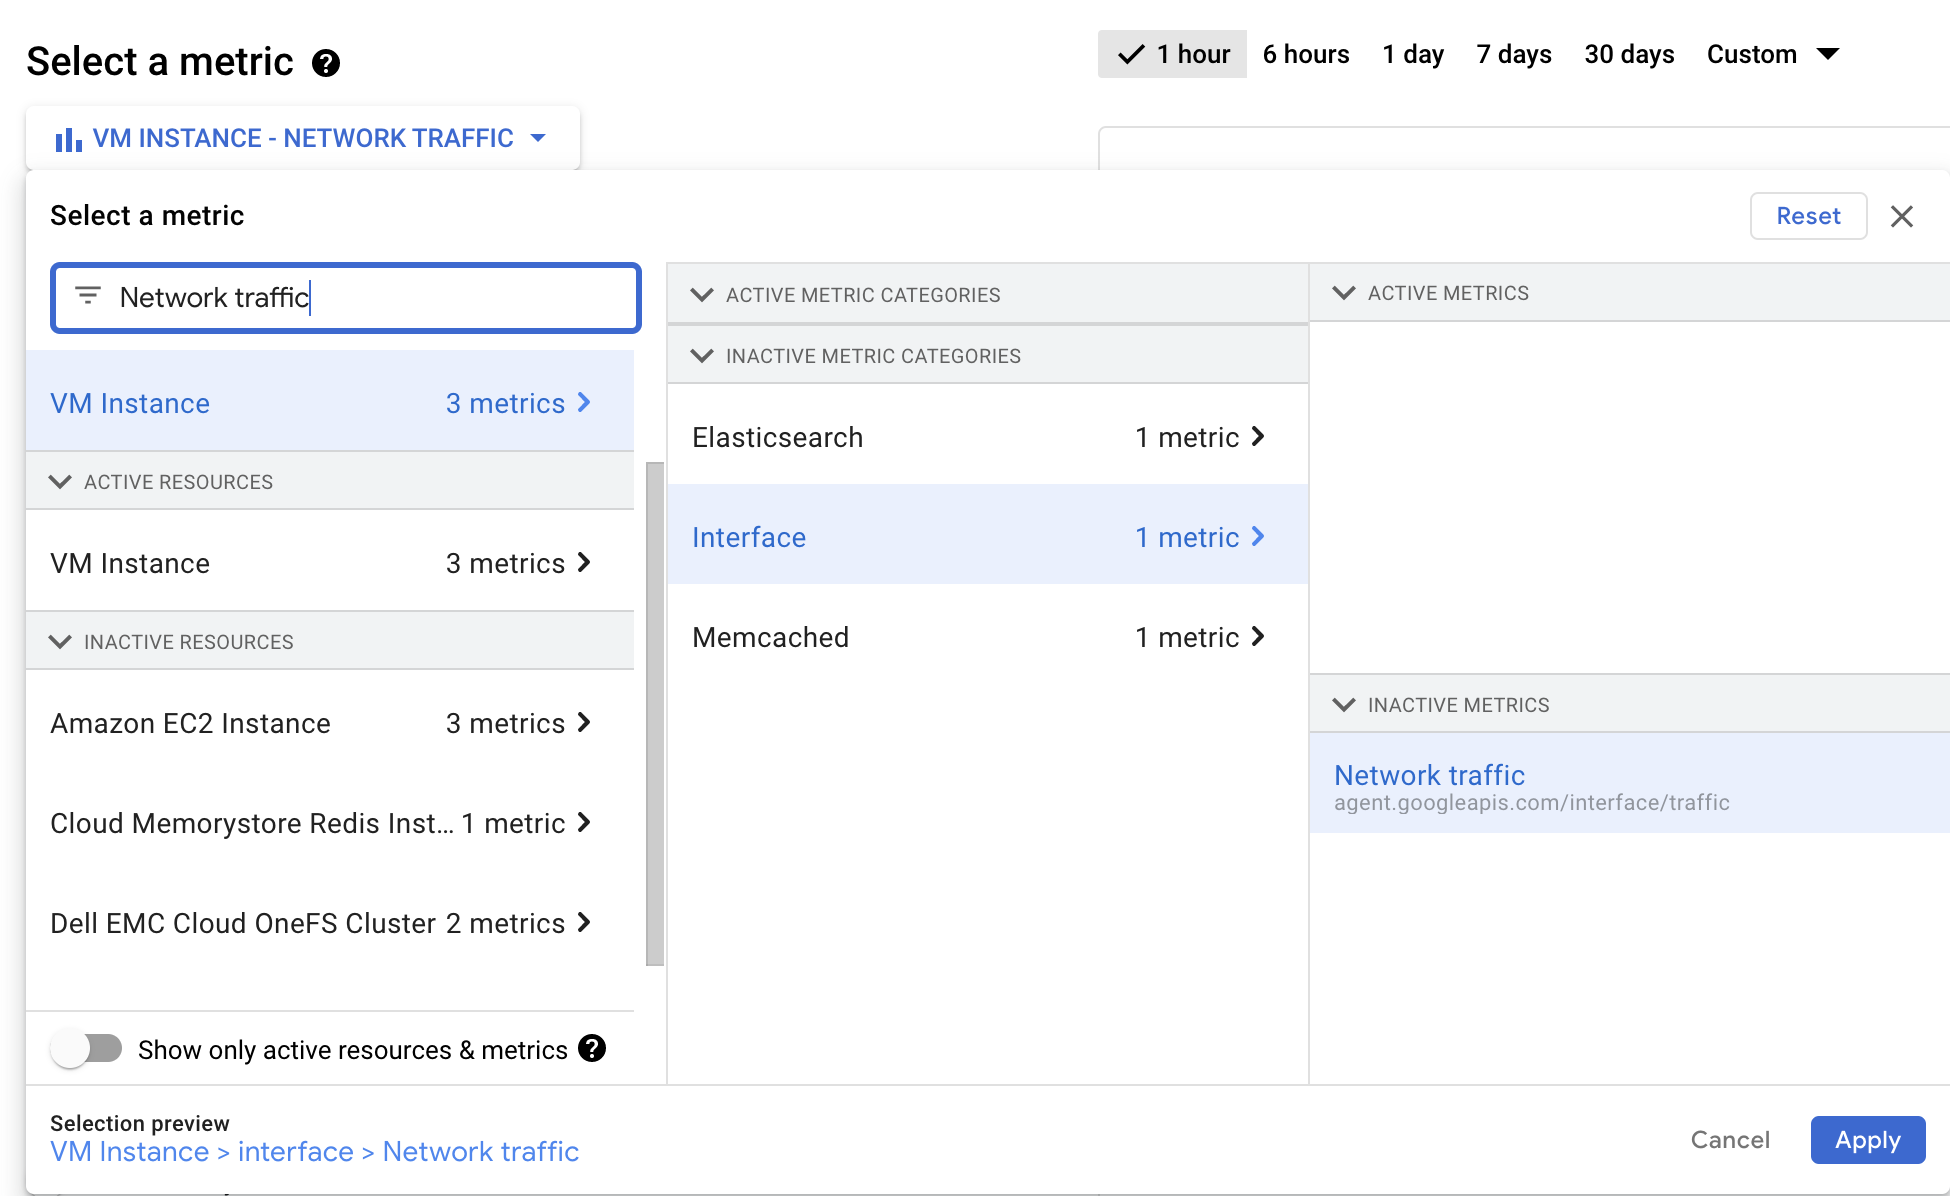The width and height of the screenshot is (1950, 1196).
Task: Open the VM INSTANCE - NETWORK TRAFFIC dropdown
Action: pyautogui.click(x=538, y=138)
